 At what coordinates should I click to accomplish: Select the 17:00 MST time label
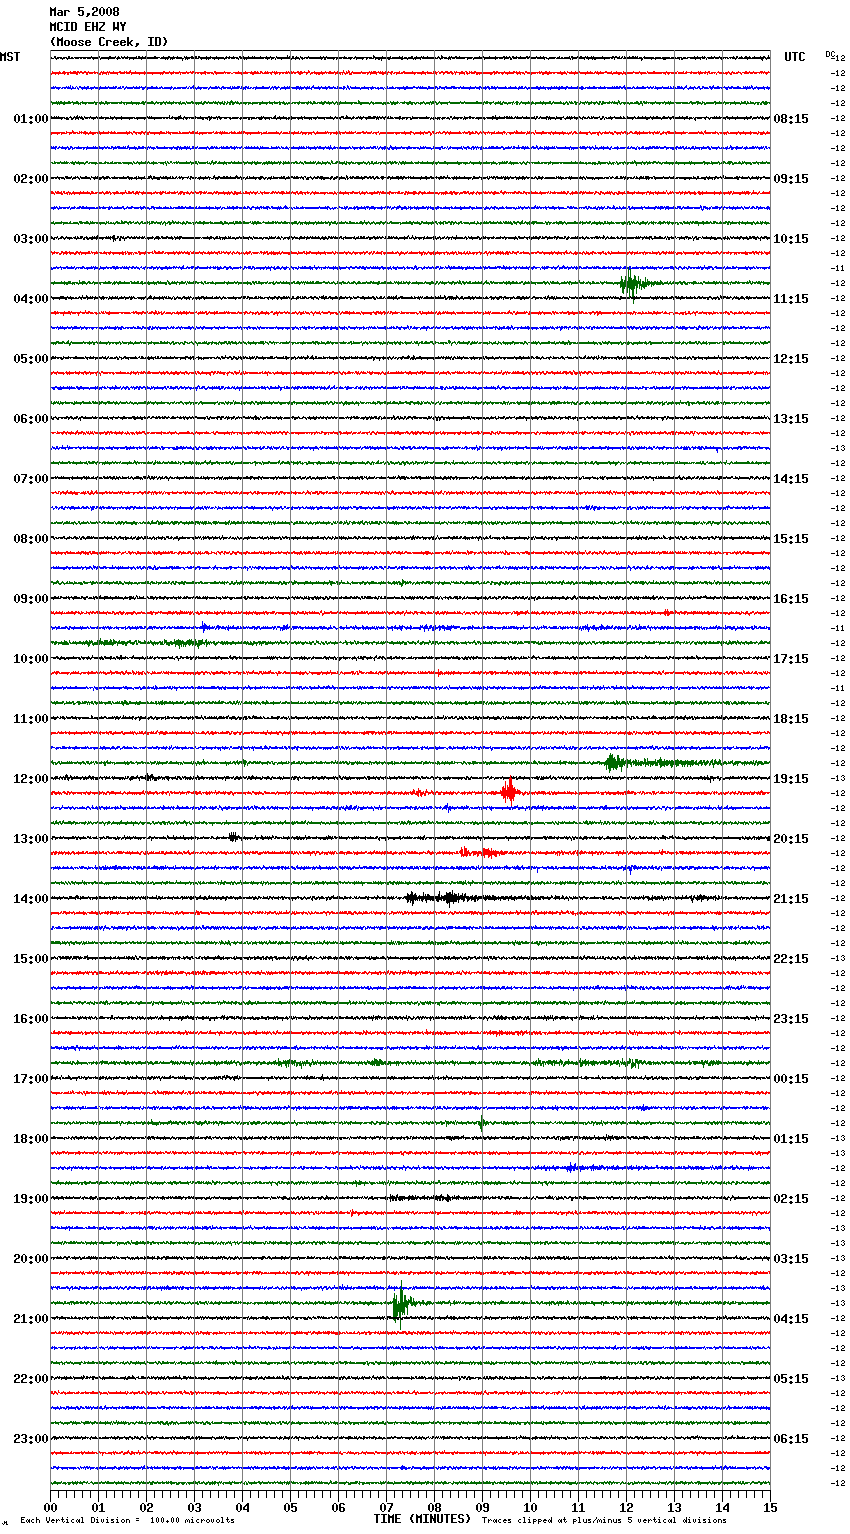tap(31, 1079)
